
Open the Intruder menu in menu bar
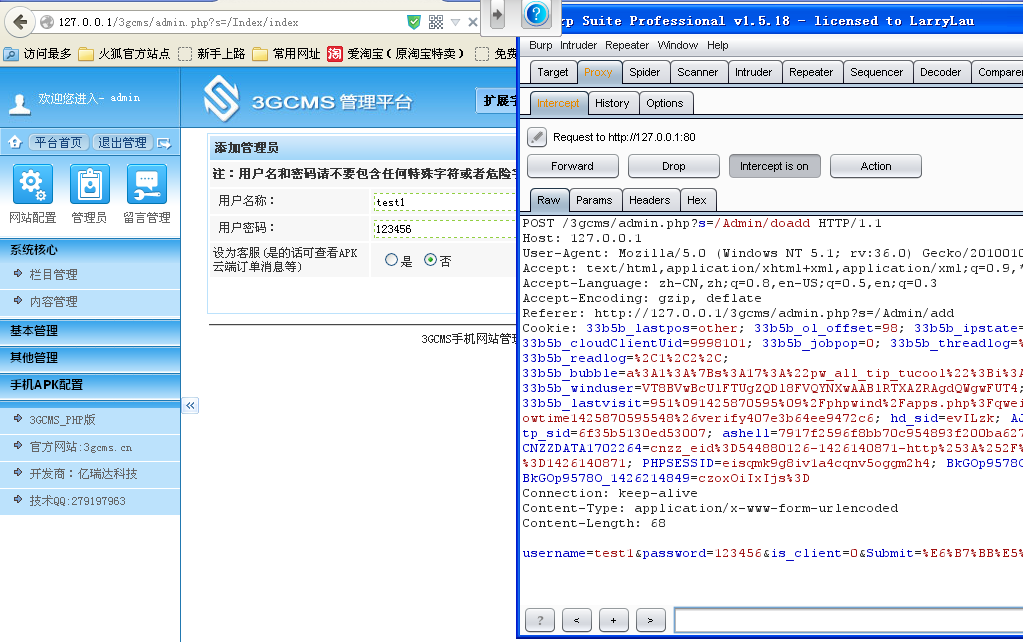[x=578, y=45]
